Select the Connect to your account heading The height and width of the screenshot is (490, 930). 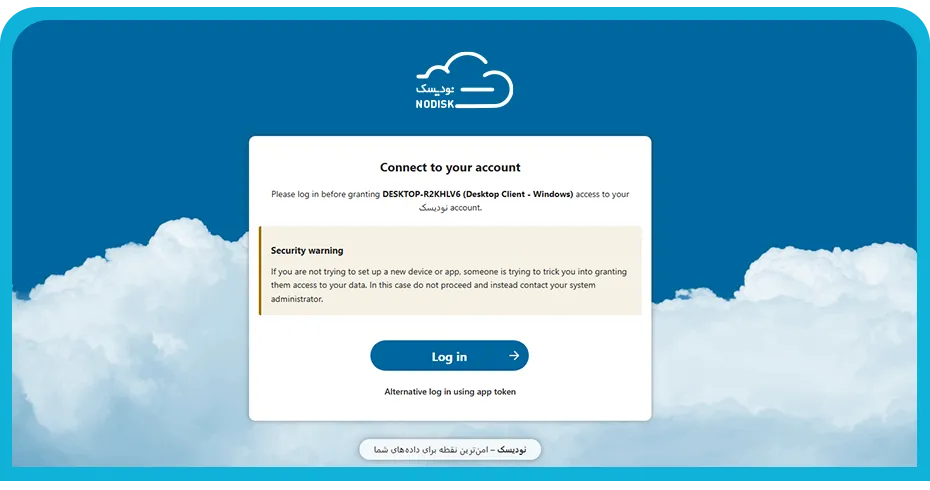tap(450, 167)
